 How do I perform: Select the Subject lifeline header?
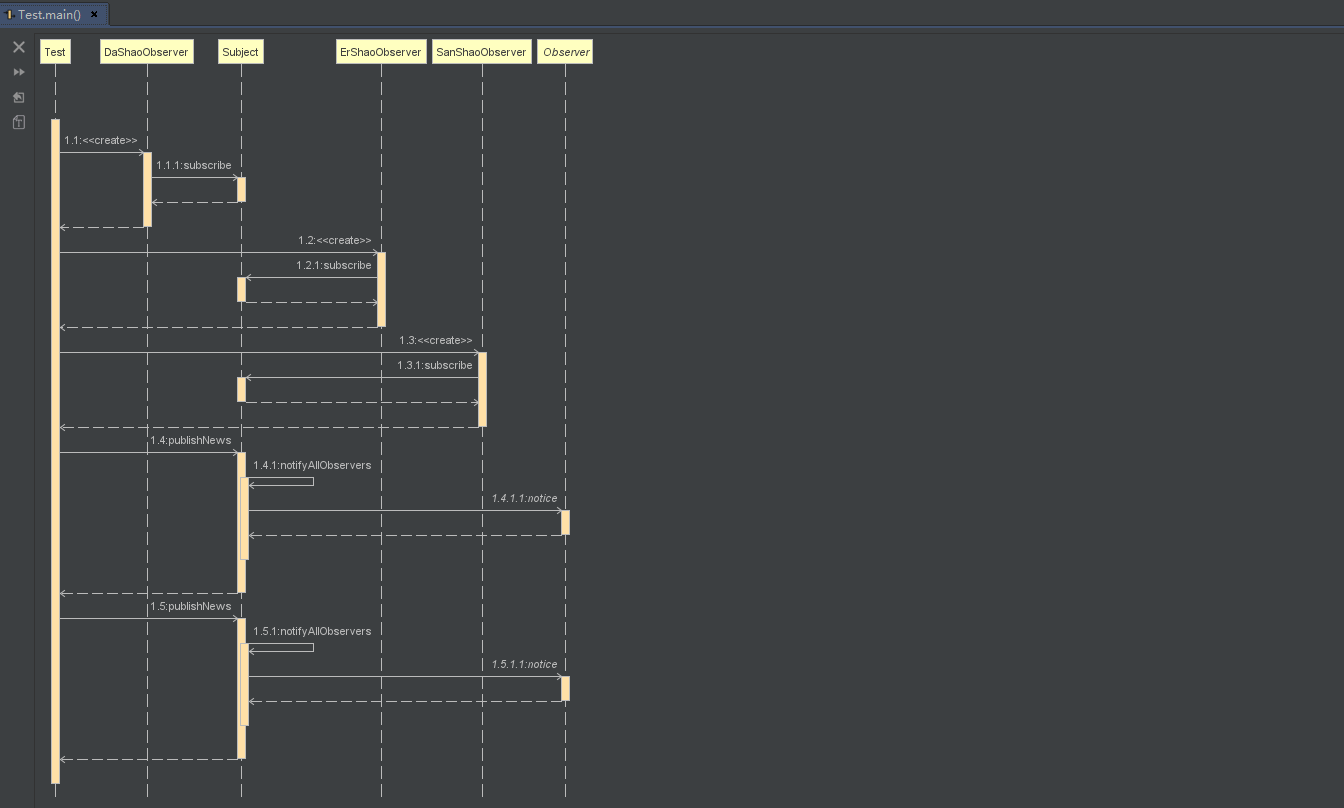click(240, 51)
